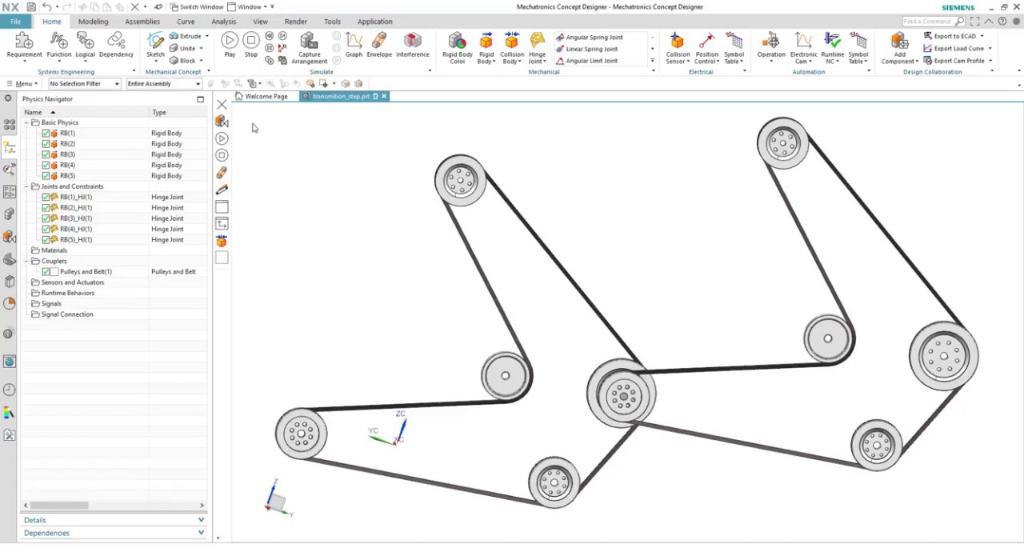1024x552 pixels.
Task: Open Entire Assembly scope dropdown
Action: 164,84
